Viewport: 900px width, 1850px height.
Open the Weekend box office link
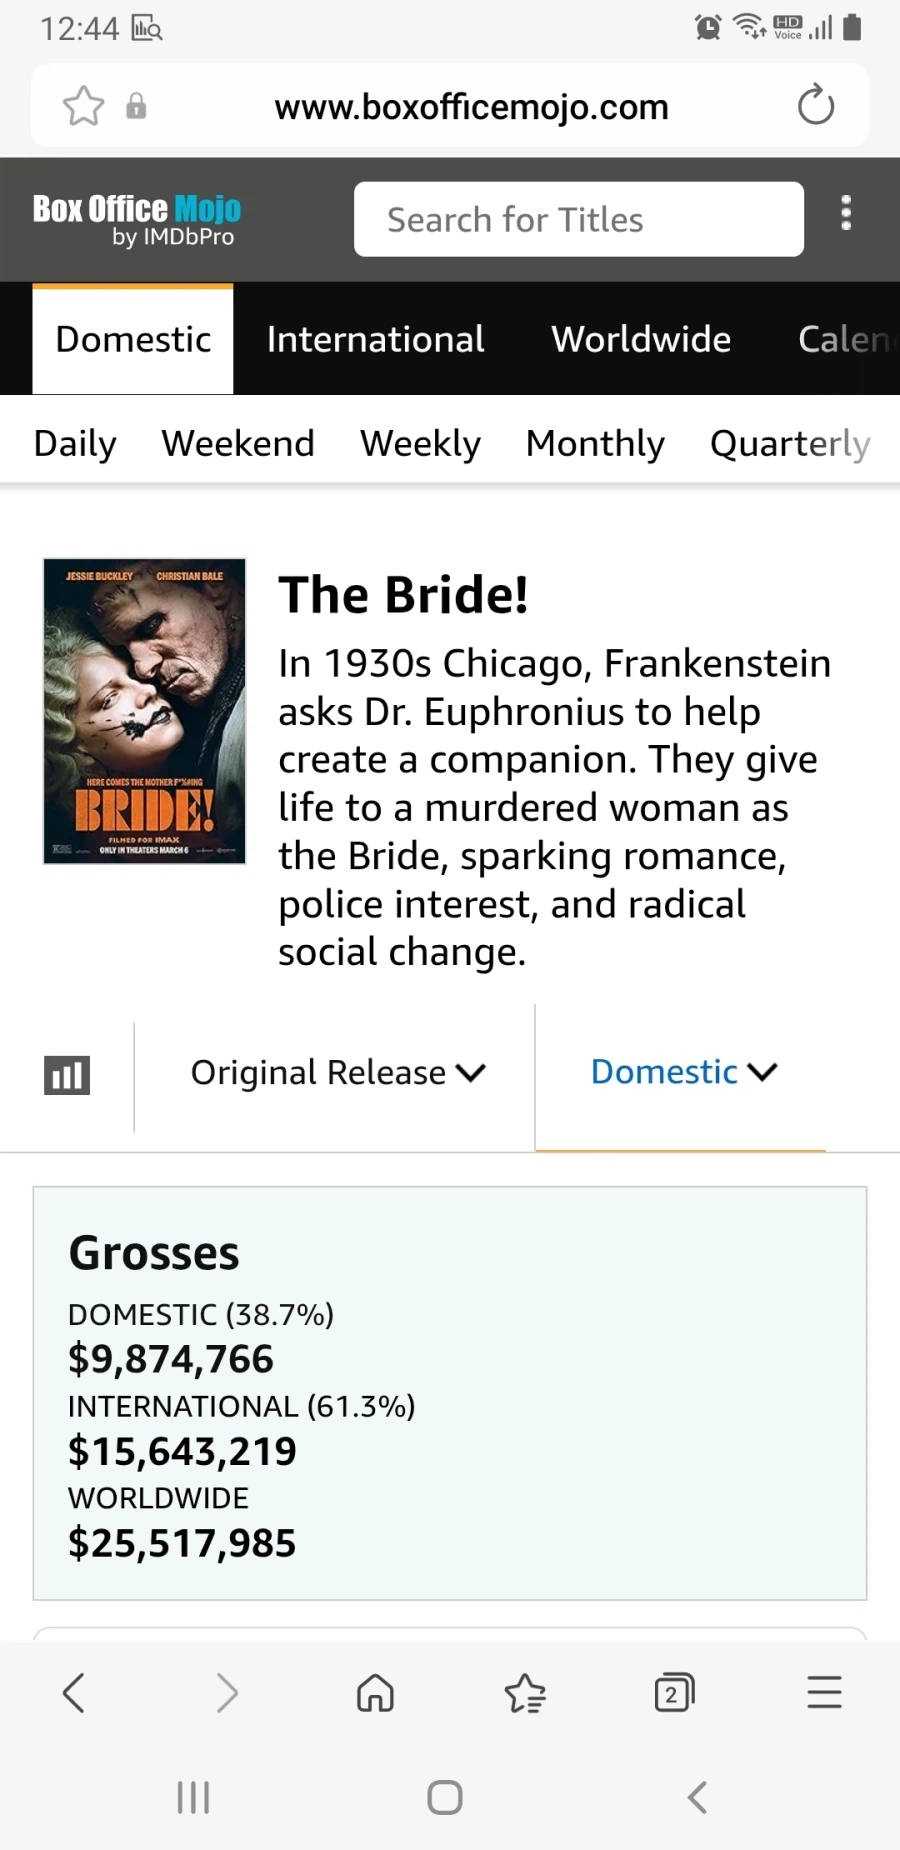pos(238,443)
